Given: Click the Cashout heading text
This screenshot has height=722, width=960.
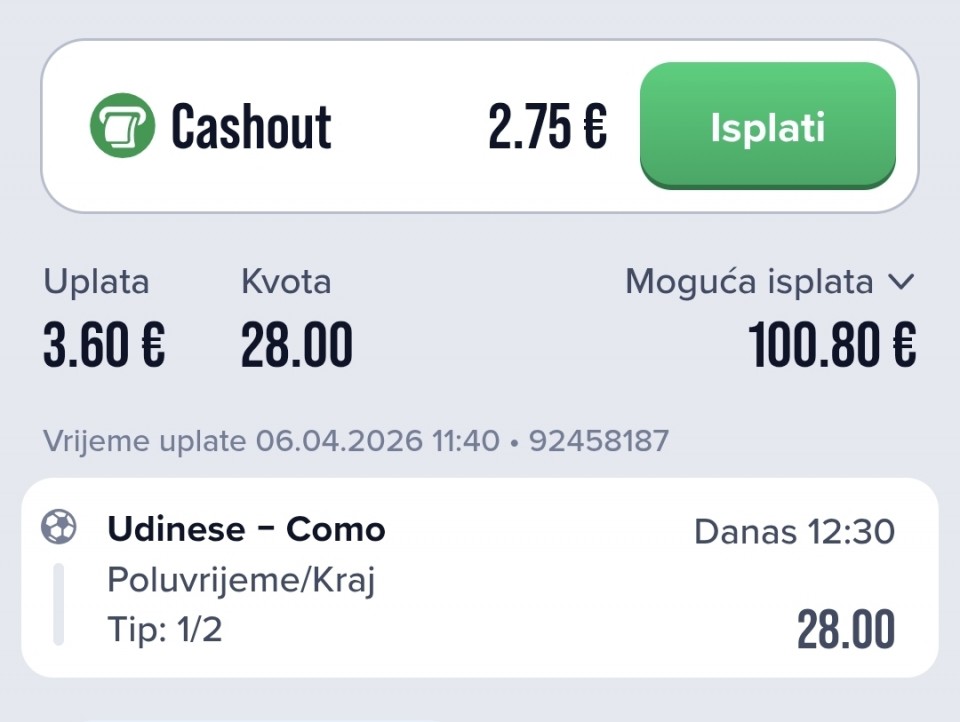Looking at the screenshot, I should pyautogui.click(x=251, y=127).
